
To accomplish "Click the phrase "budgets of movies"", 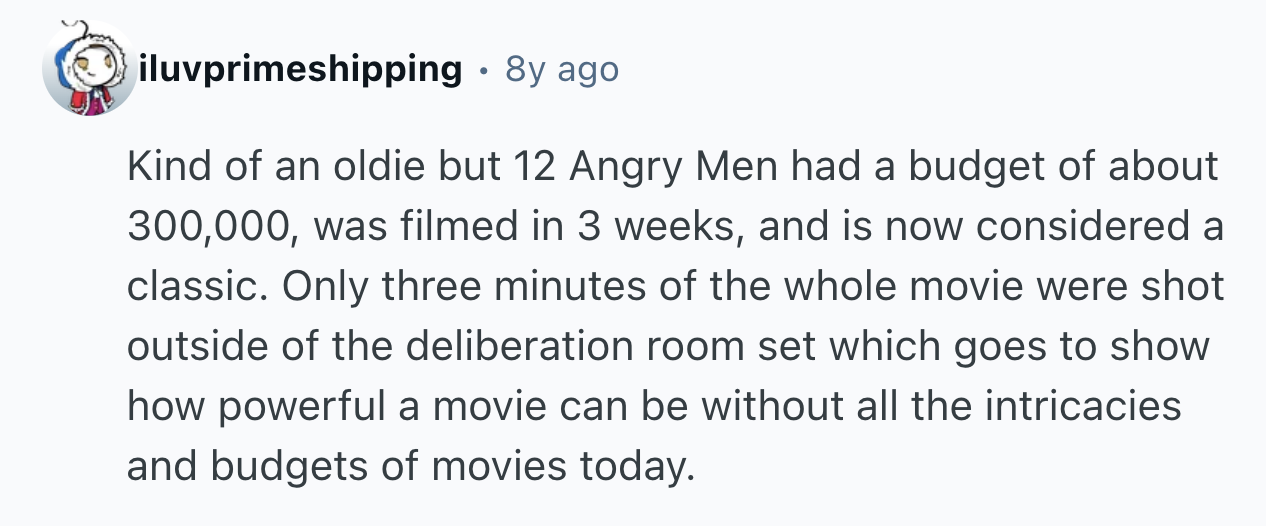I will 351,466.
